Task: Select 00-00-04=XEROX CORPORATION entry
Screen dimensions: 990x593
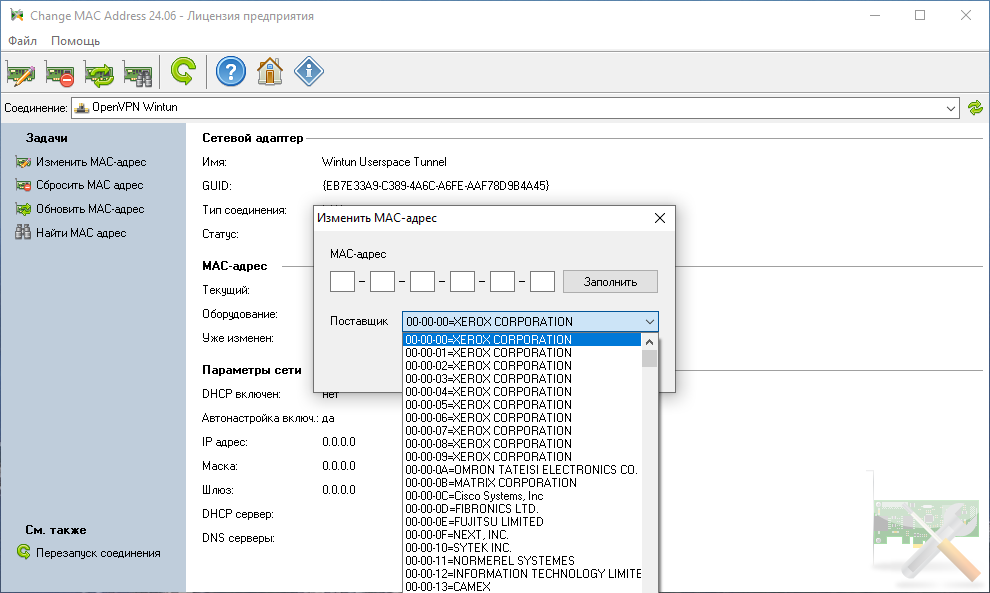Action: pos(522,392)
